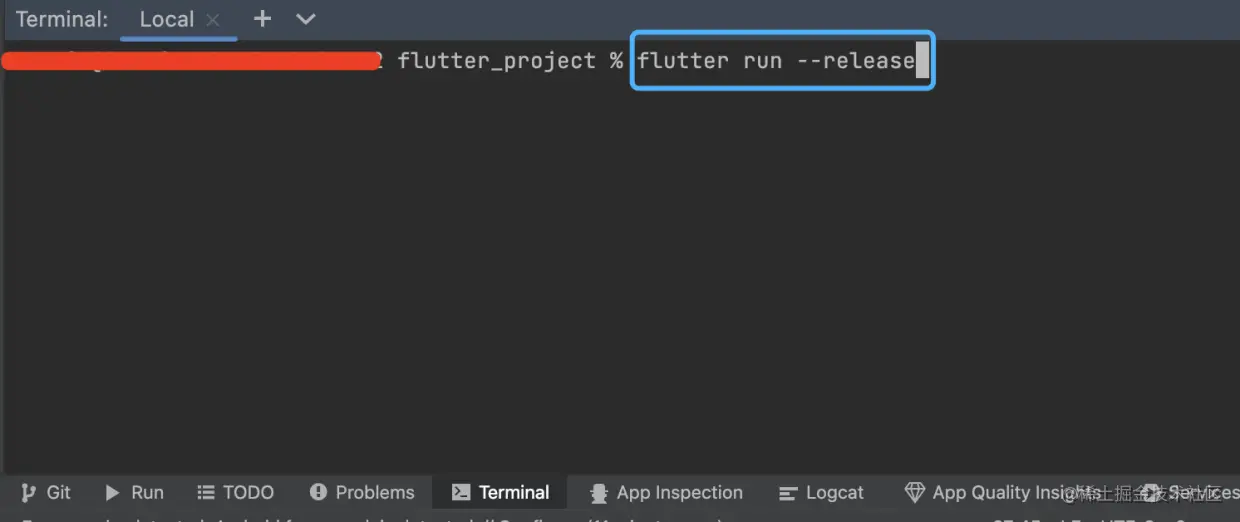Click the Problems warning icon
The width and height of the screenshot is (1240, 522).
319,492
